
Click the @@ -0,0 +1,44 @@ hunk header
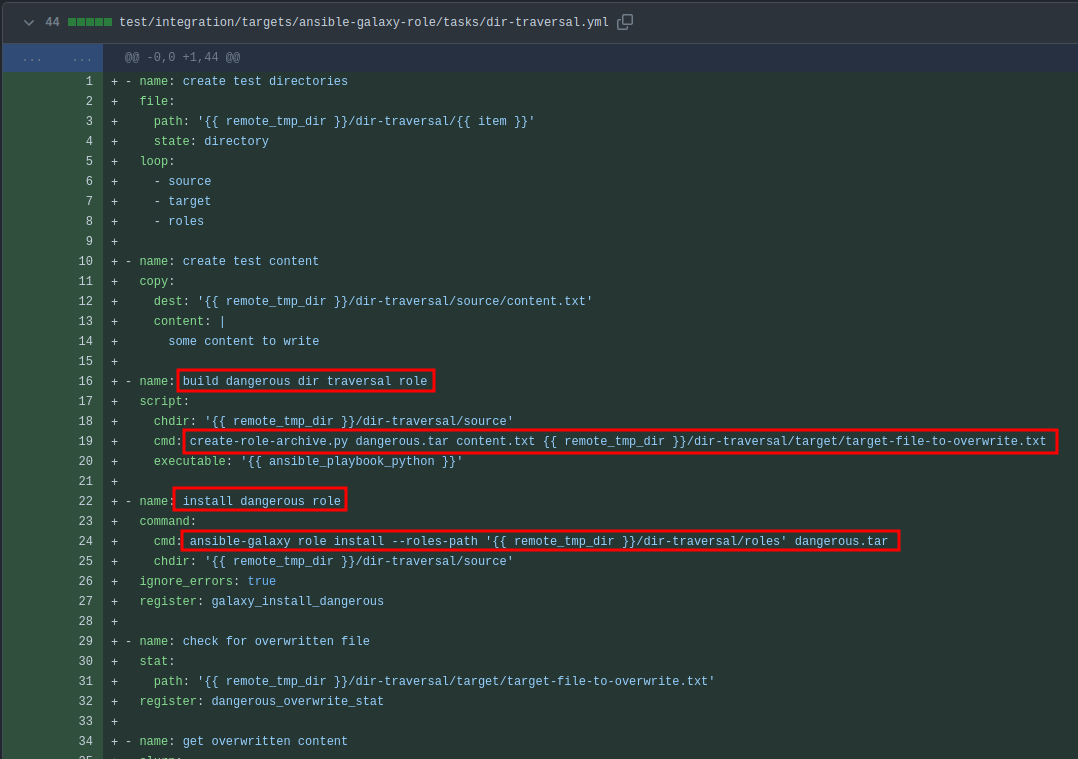[182, 58]
